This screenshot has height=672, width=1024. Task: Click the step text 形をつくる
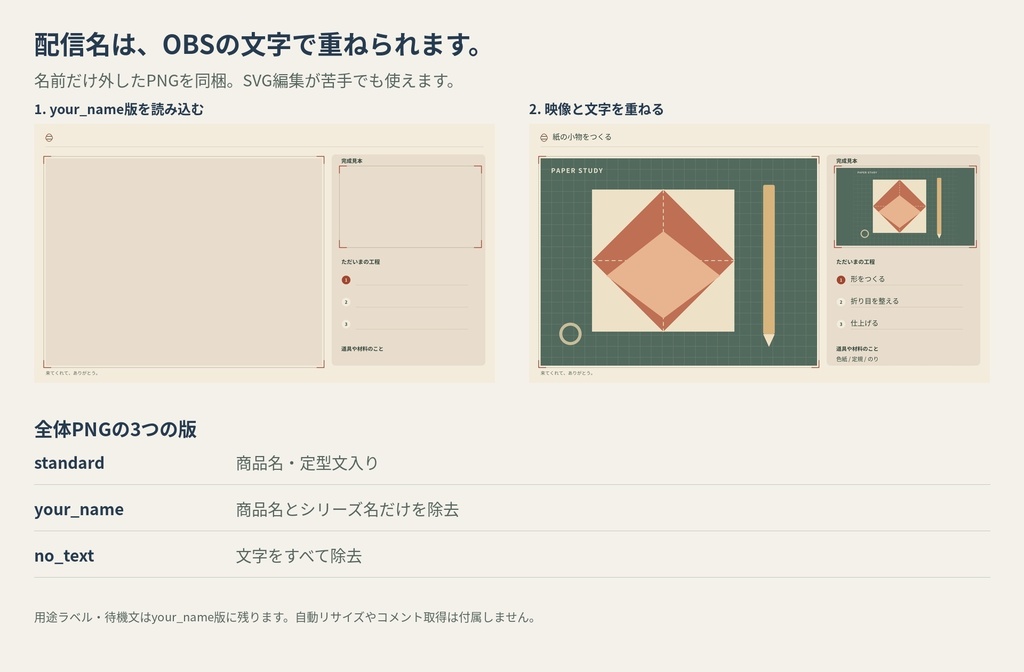click(867, 279)
